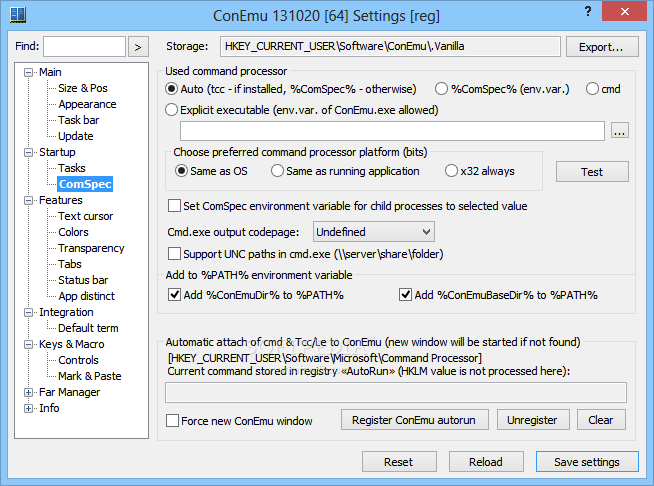
Task: Select Startup in settings tree
Action: (57, 152)
